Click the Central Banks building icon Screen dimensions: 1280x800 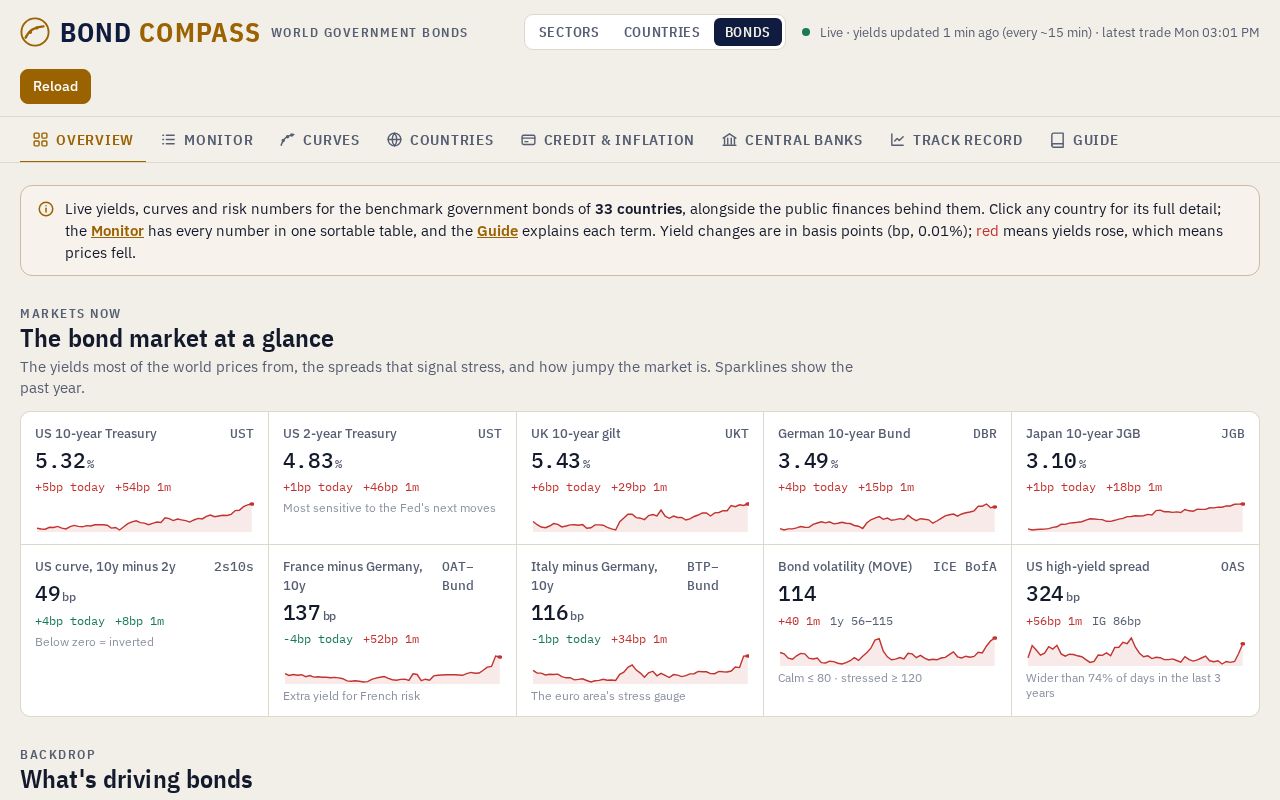point(729,140)
